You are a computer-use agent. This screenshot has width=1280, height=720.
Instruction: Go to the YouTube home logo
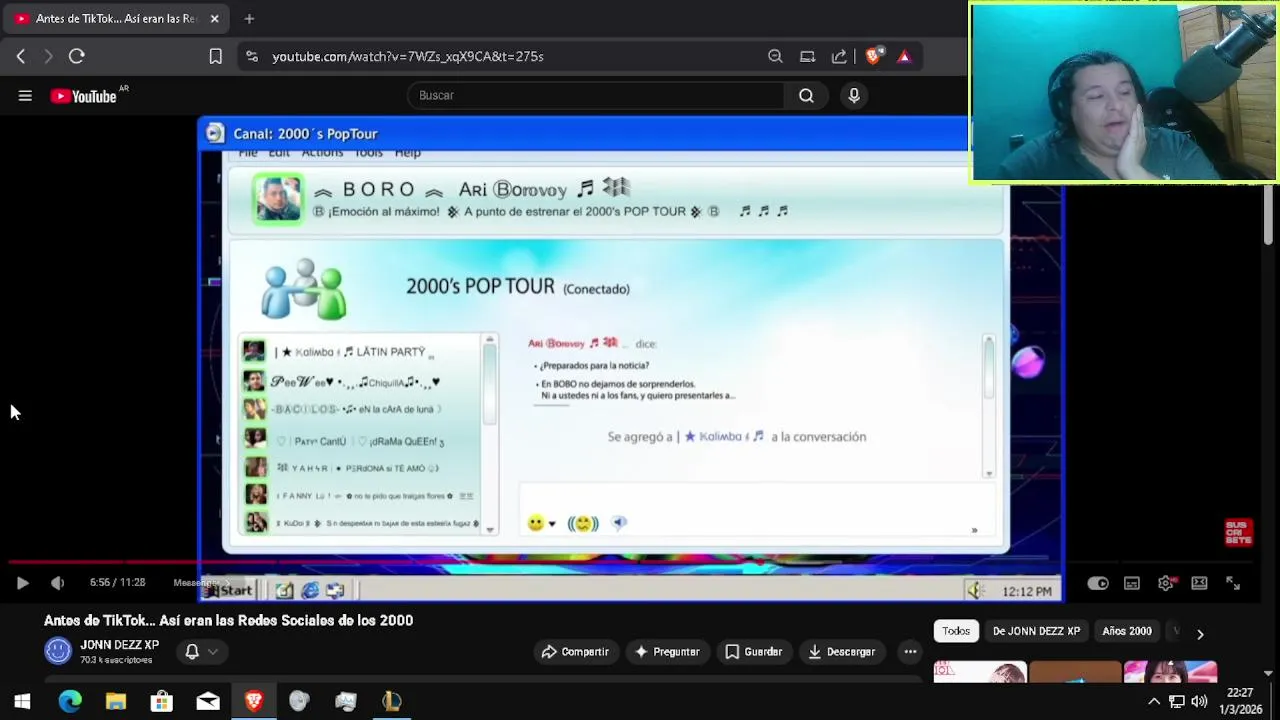click(x=84, y=96)
